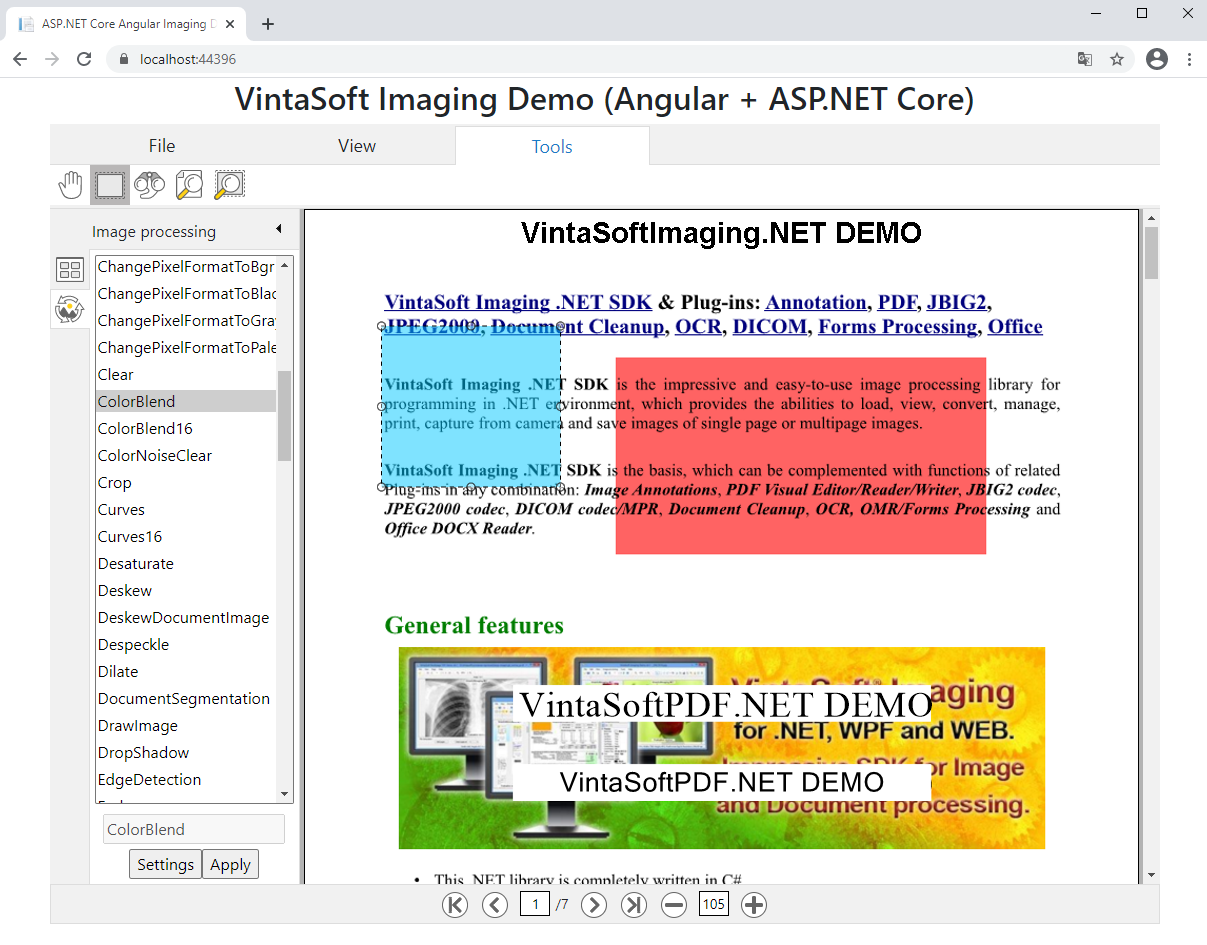The width and height of the screenshot is (1207, 945).
Task: Pick the zoom selection magnifier tool
Action: 229,185
